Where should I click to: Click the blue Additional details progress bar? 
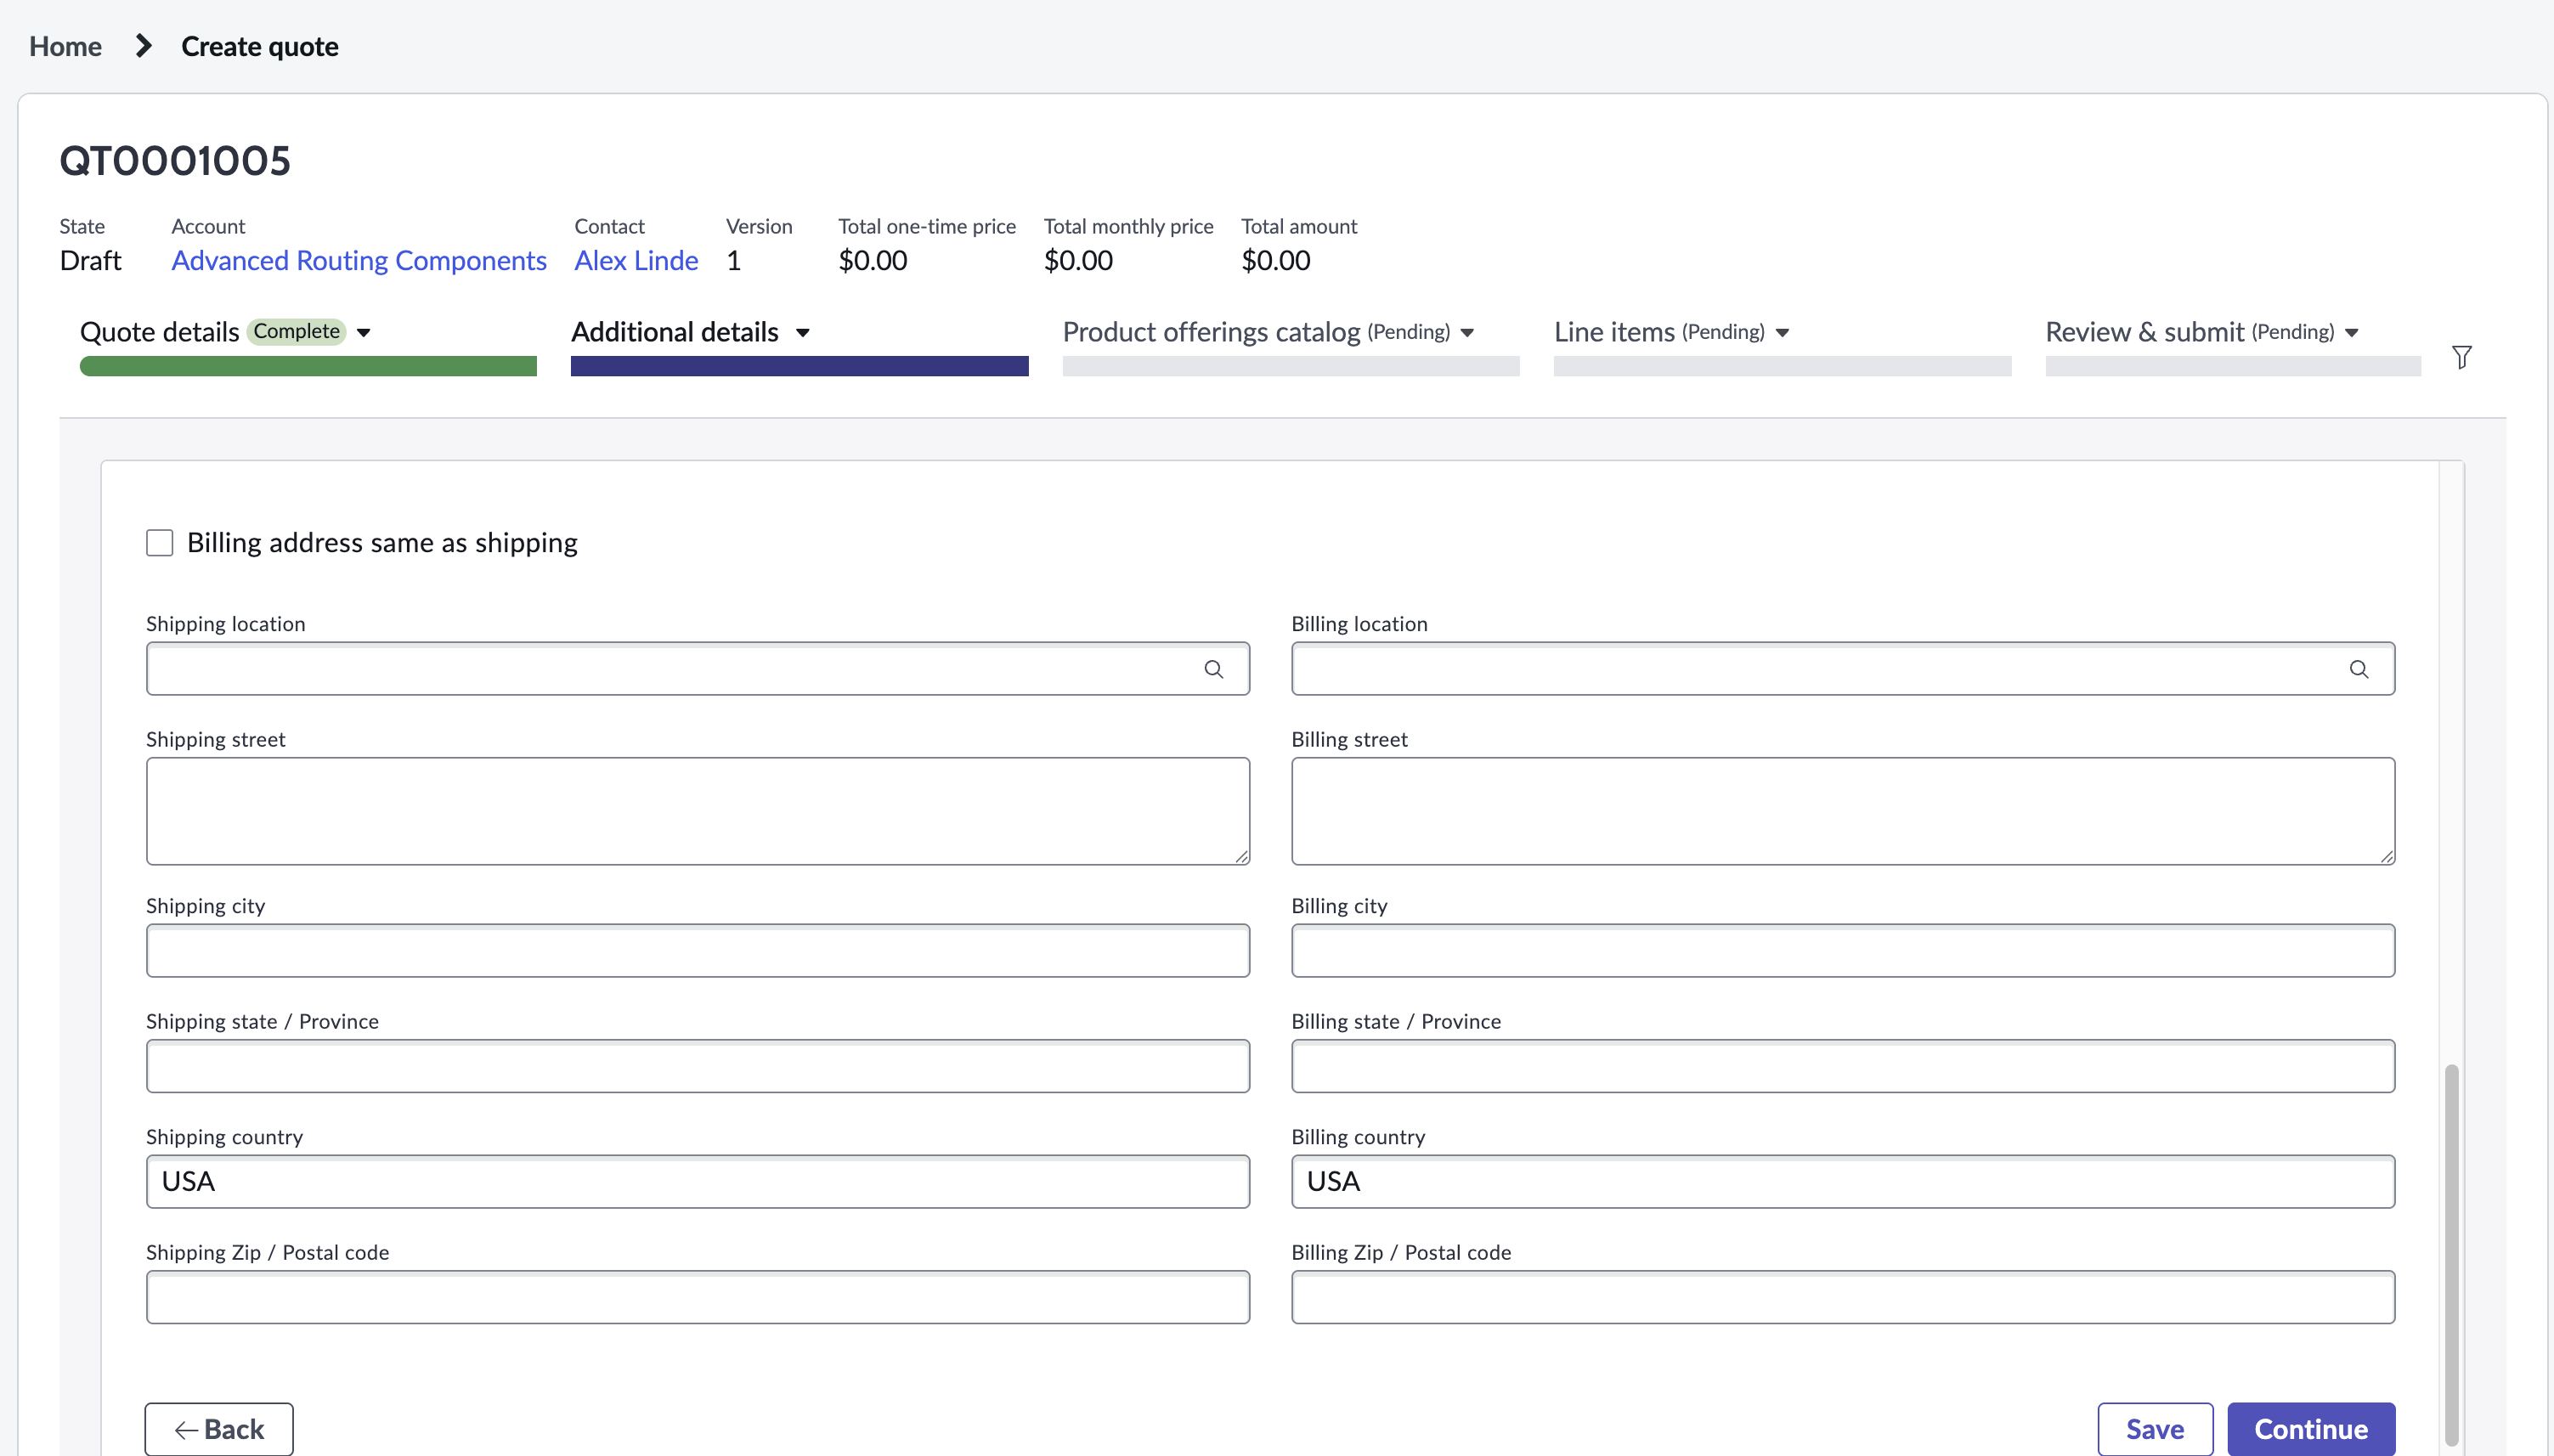799,366
